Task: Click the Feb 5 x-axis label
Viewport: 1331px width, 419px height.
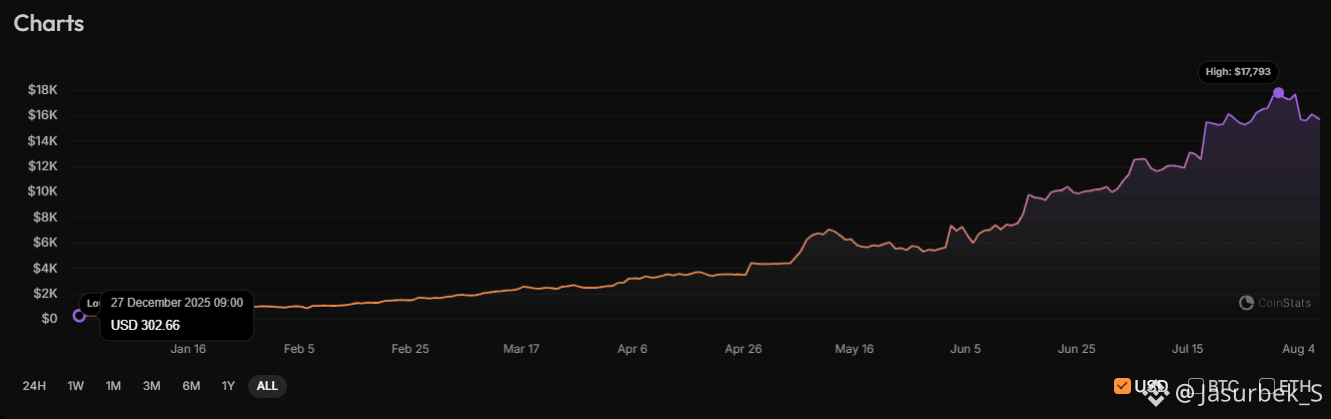Action: click(x=299, y=349)
